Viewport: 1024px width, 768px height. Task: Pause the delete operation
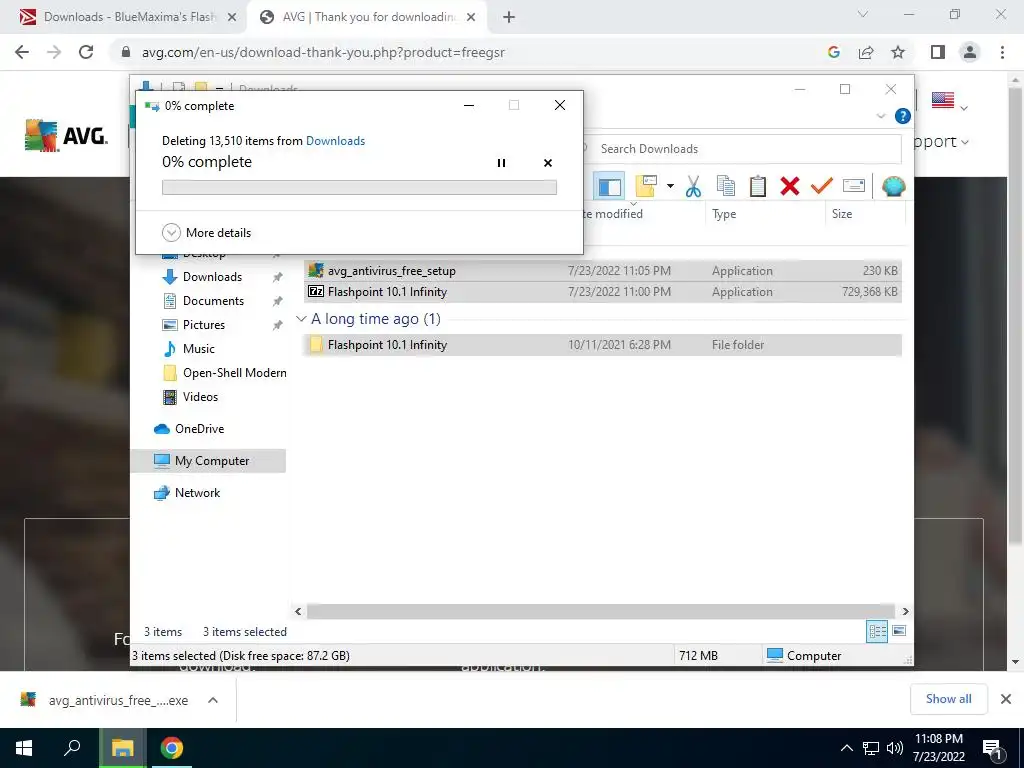tap(502, 163)
